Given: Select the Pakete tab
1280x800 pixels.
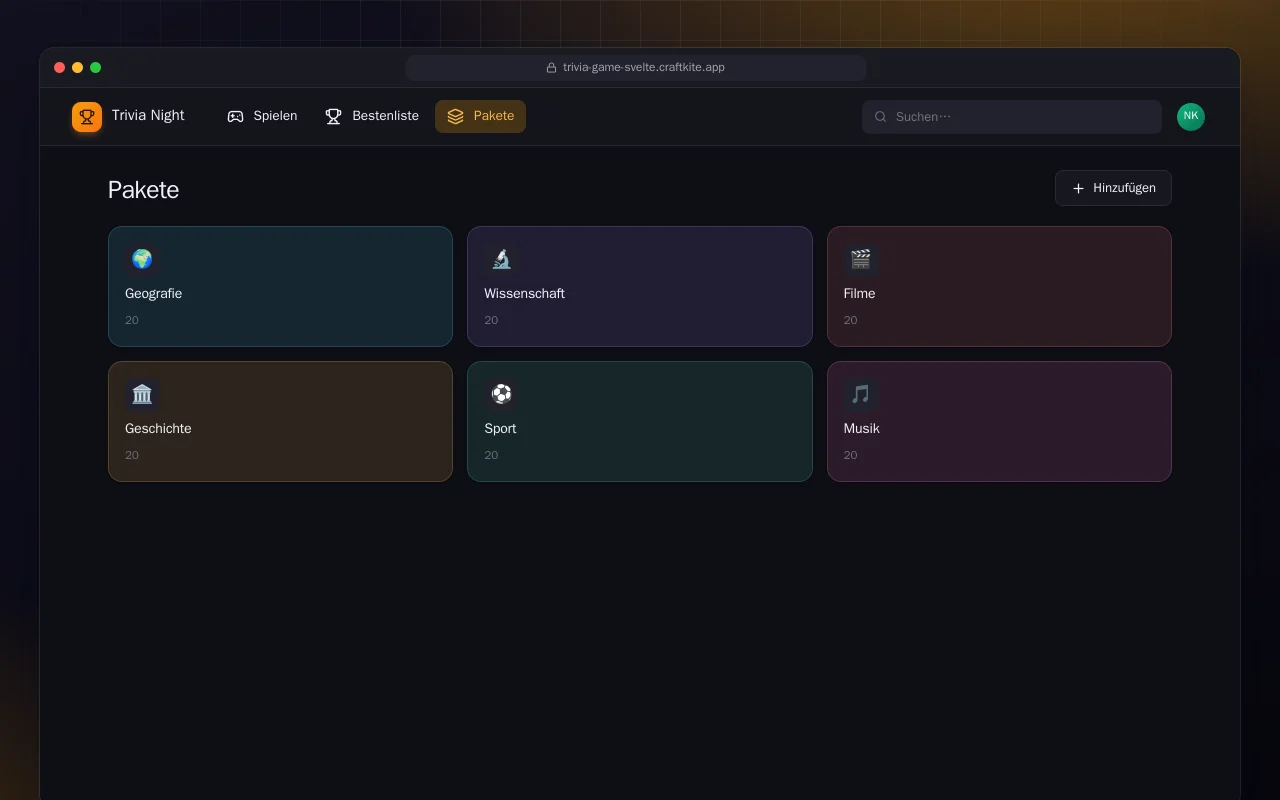Looking at the screenshot, I should [480, 116].
